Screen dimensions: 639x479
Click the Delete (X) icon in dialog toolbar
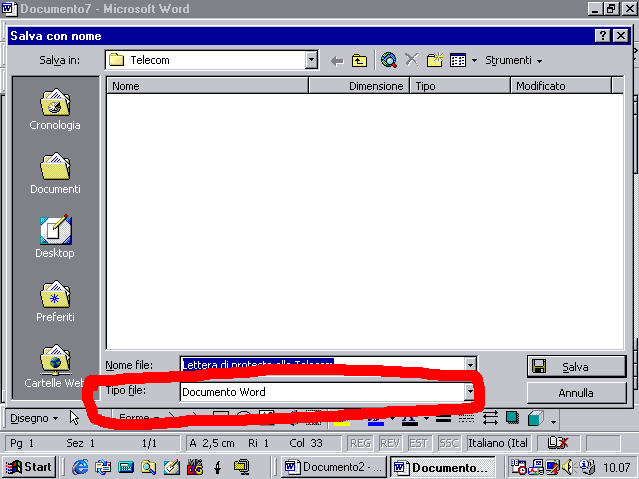[x=412, y=60]
